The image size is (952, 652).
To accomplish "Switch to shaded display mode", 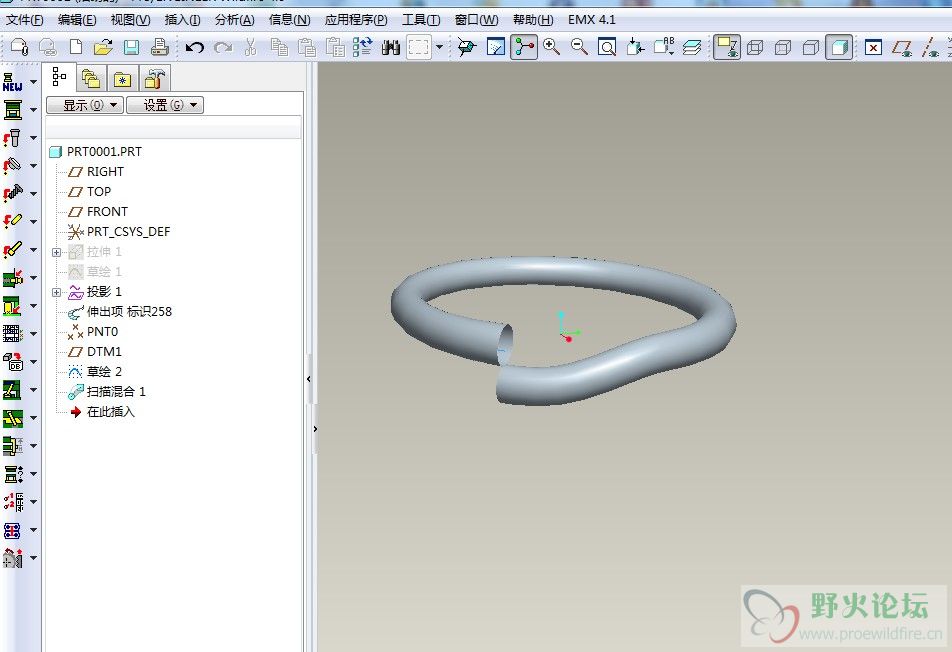I will (839, 47).
